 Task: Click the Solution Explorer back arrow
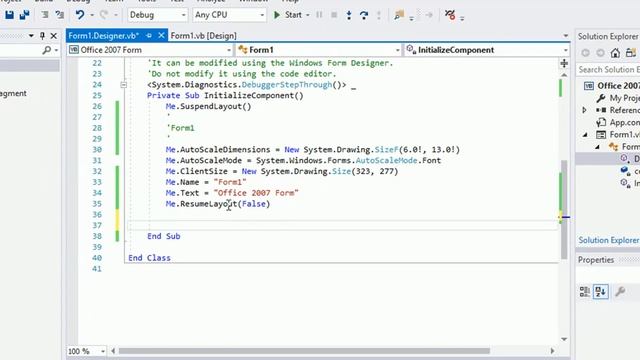pos(585,53)
